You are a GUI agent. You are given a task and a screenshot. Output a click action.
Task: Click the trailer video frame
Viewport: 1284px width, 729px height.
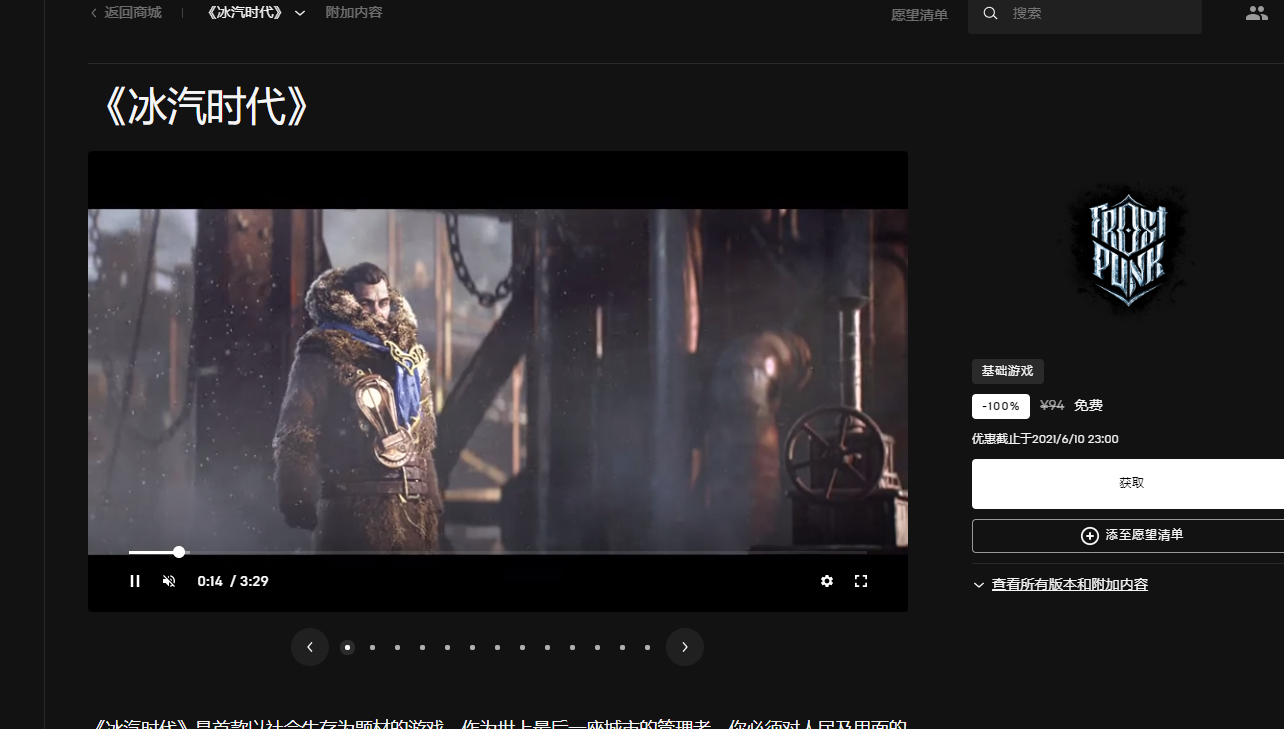click(x=498, y=381)
